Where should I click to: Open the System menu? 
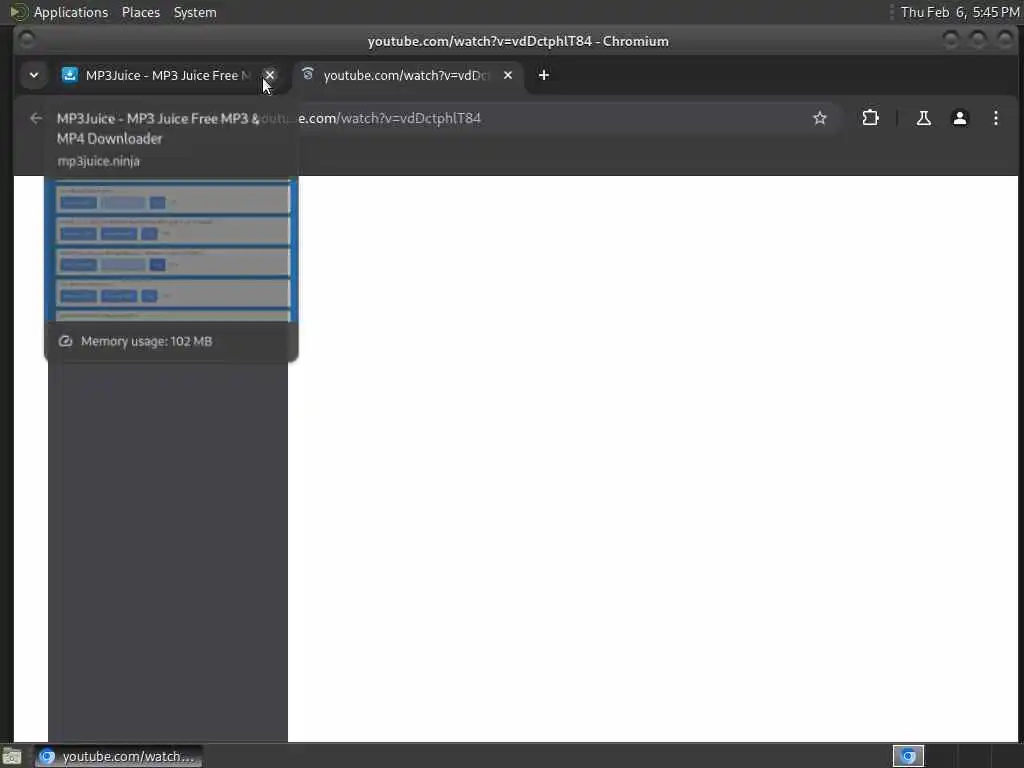(195, 12)
